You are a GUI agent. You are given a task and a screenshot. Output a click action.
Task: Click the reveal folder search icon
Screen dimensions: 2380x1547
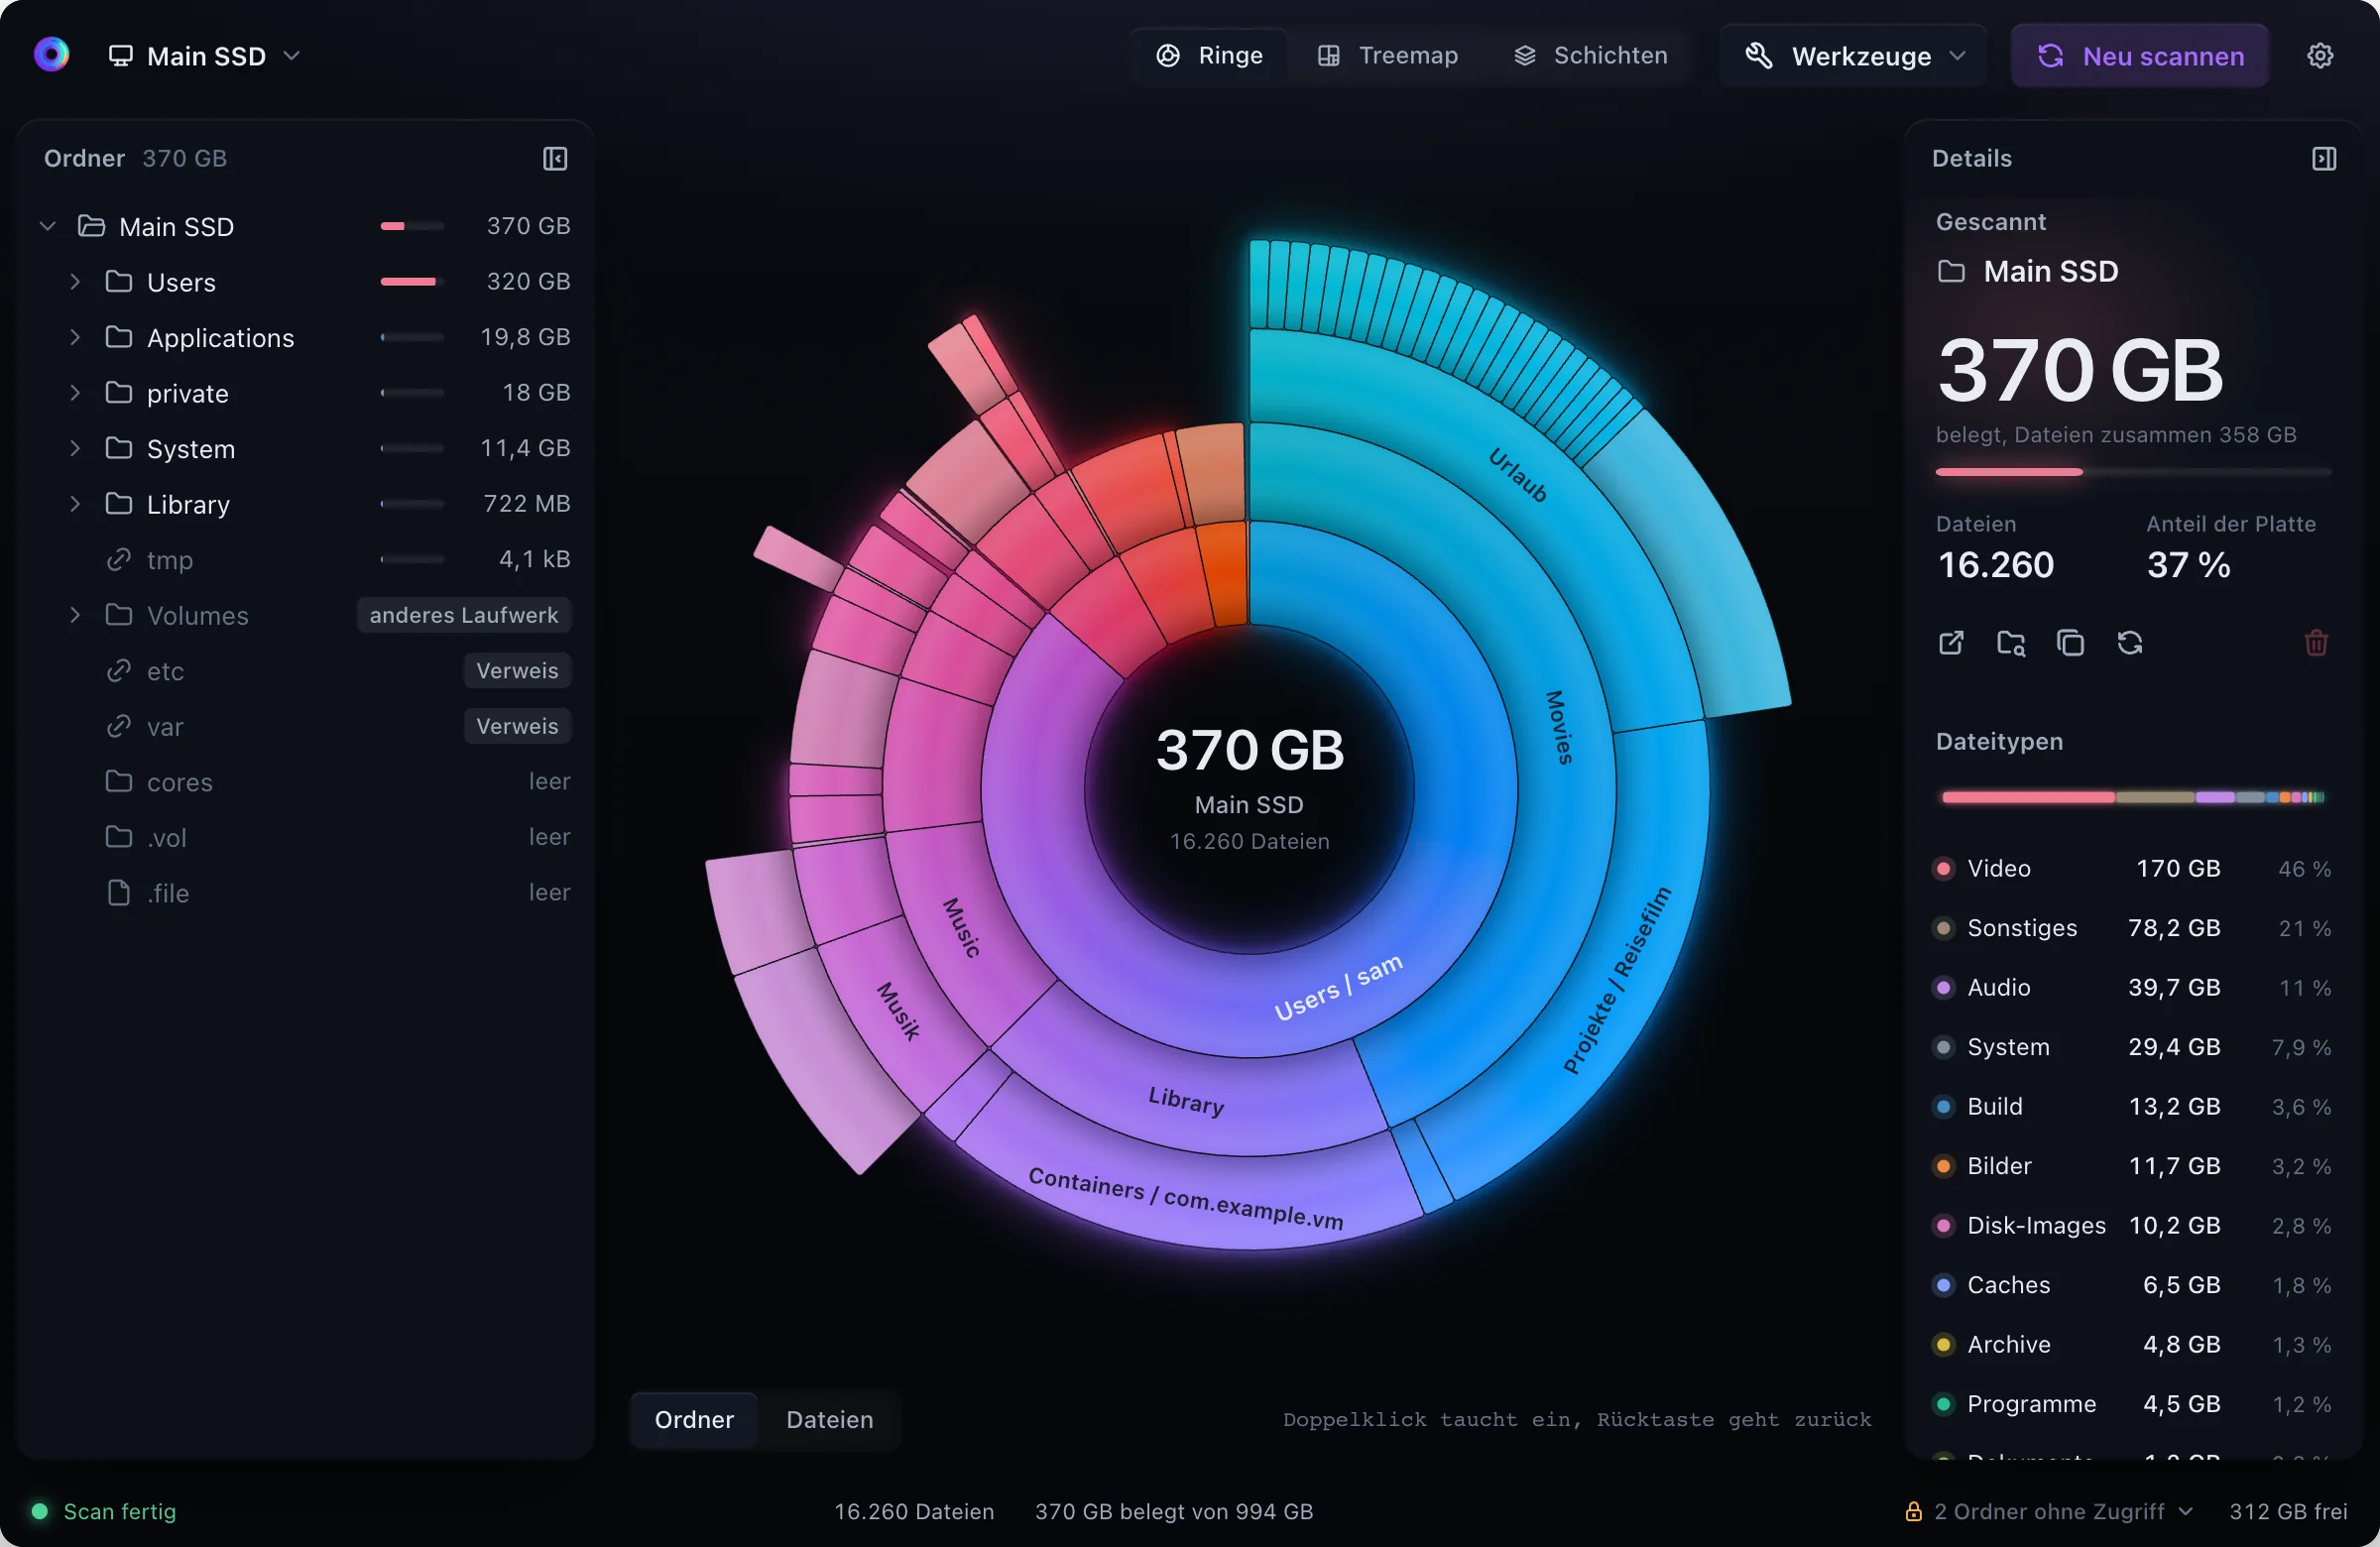coord(2011,642)
